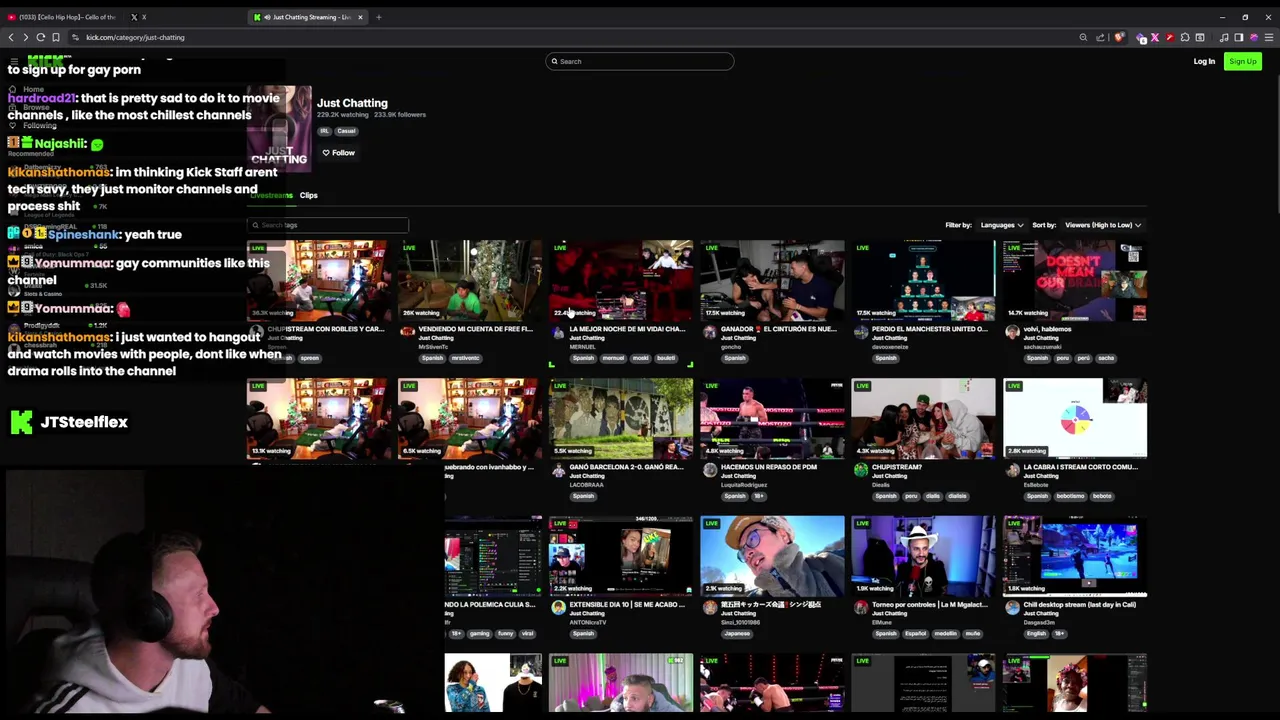Viewport: 1280px width, 720px height.
Task: Click the LuquitaRodriguez channel avatar
Action: click(x=709, y=470)
